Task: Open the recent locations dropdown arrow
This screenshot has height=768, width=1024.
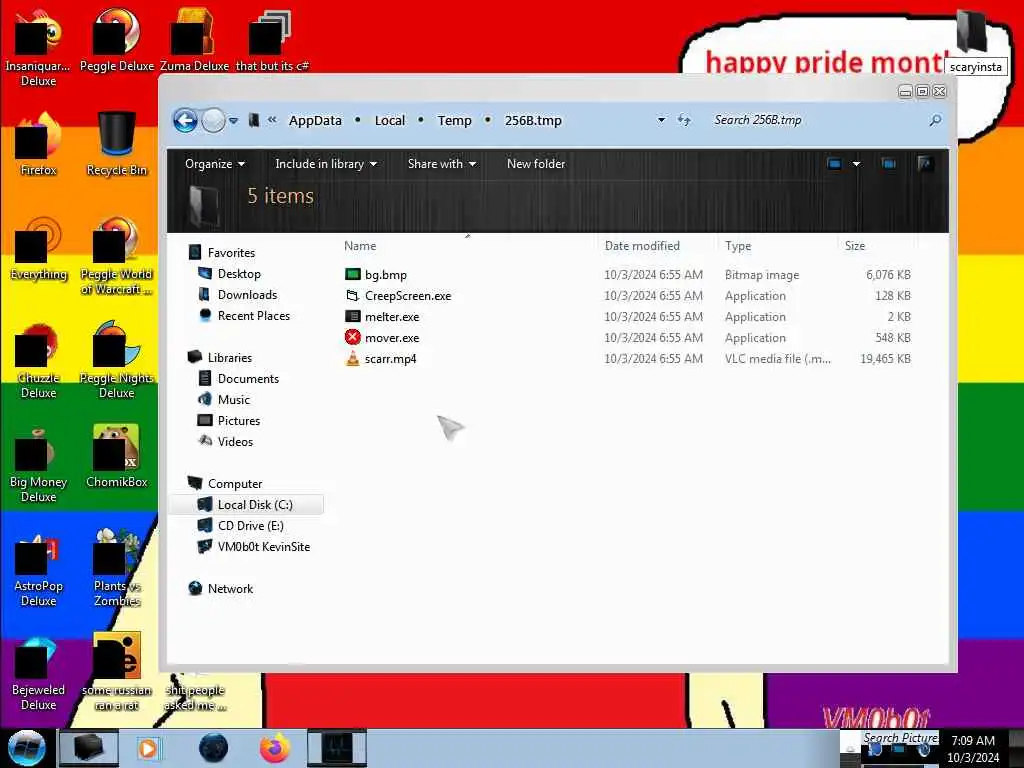Action: 233,121
